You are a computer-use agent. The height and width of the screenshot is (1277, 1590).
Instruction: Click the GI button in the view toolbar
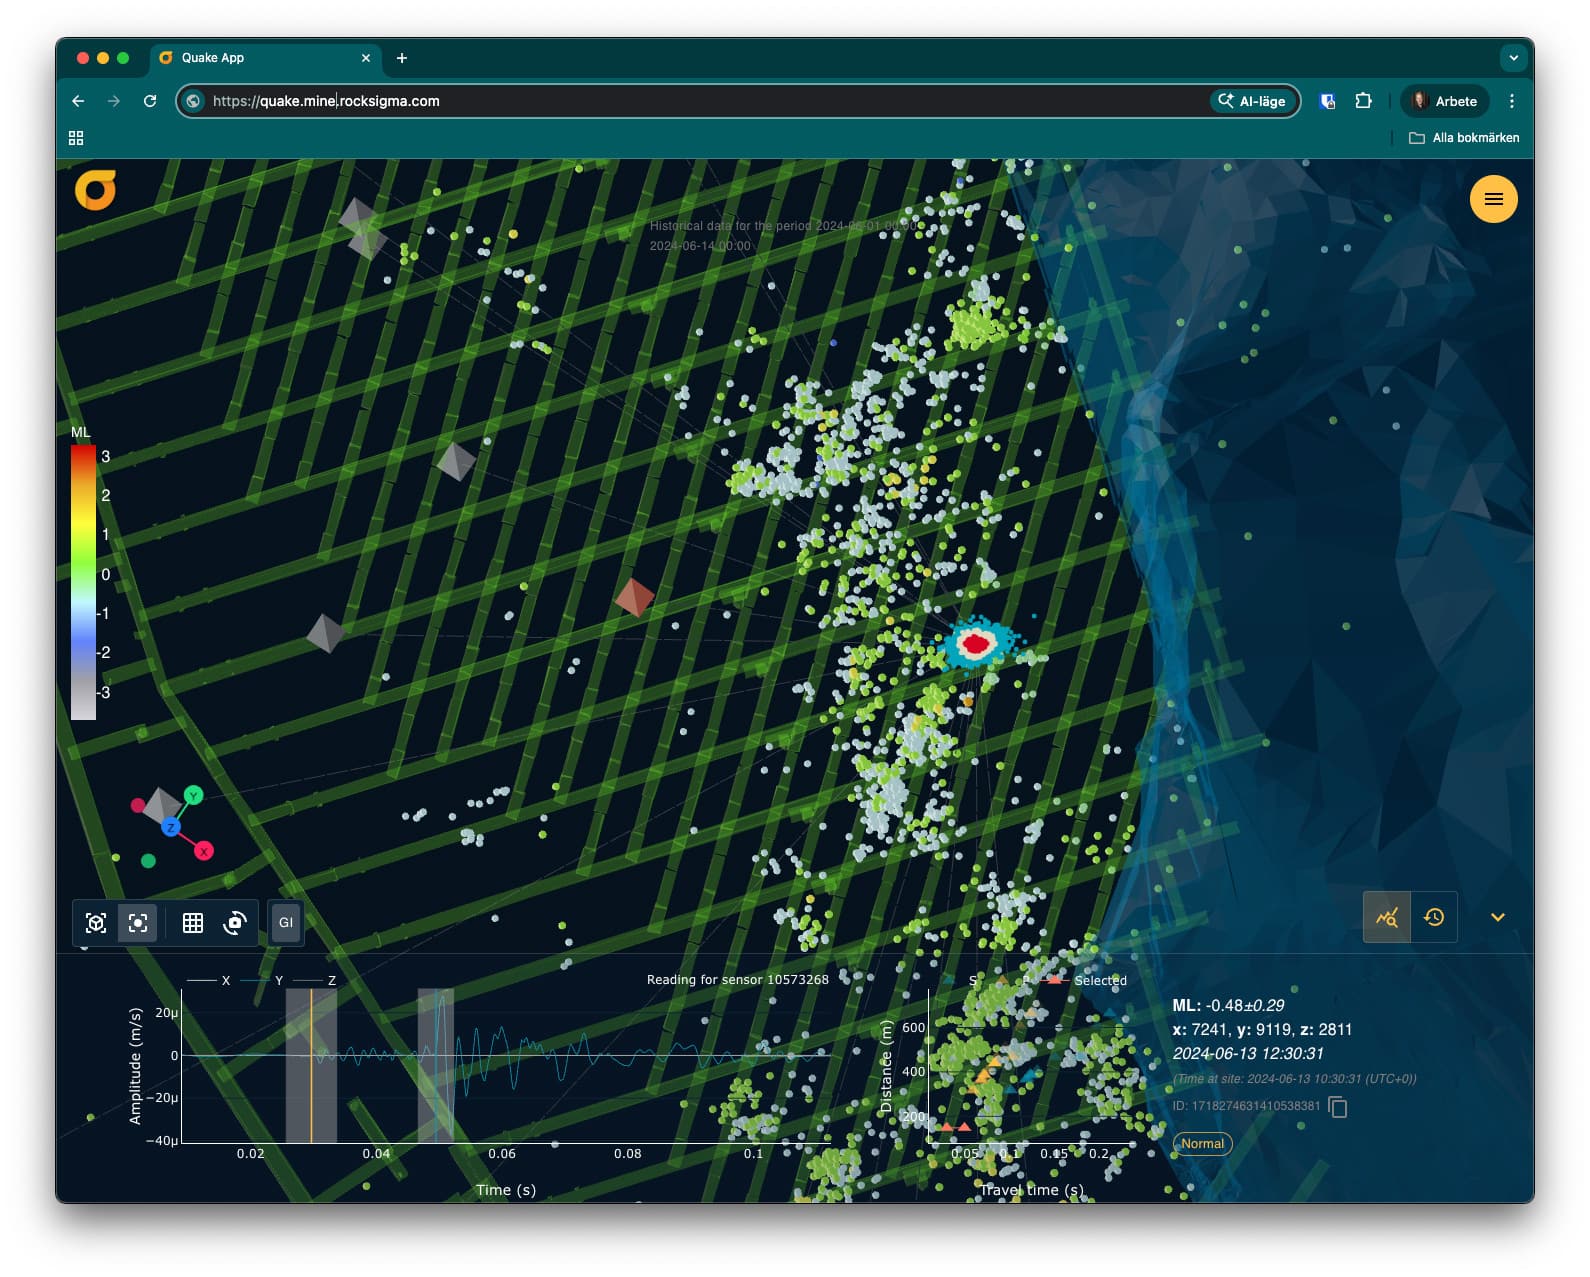286,922
